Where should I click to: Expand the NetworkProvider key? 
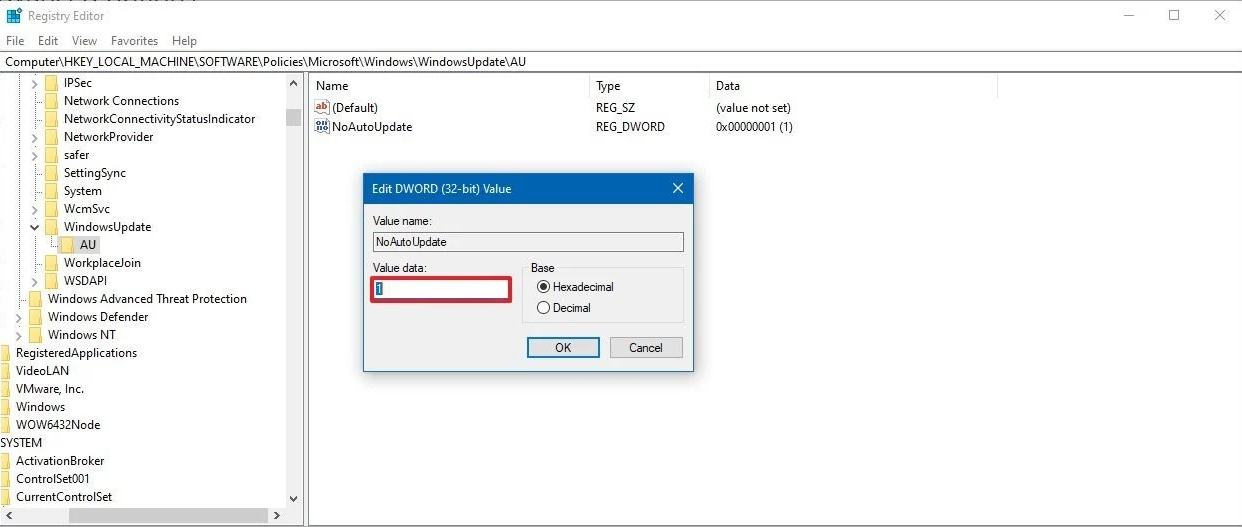35,137
